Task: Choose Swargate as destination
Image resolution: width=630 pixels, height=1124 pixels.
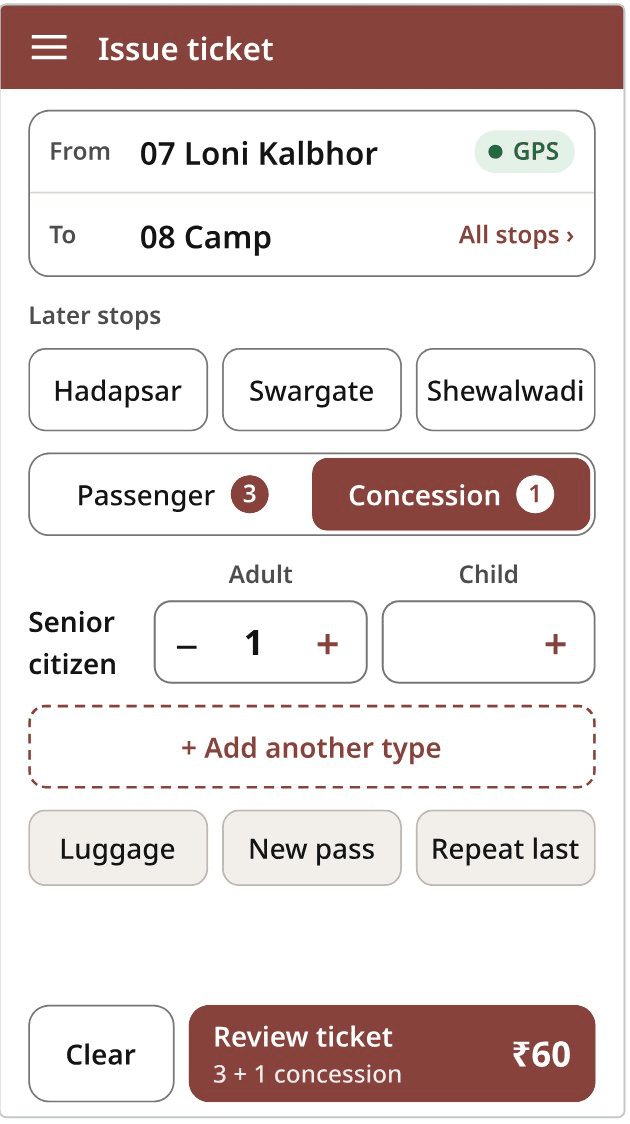Action: tap(312, 391)
